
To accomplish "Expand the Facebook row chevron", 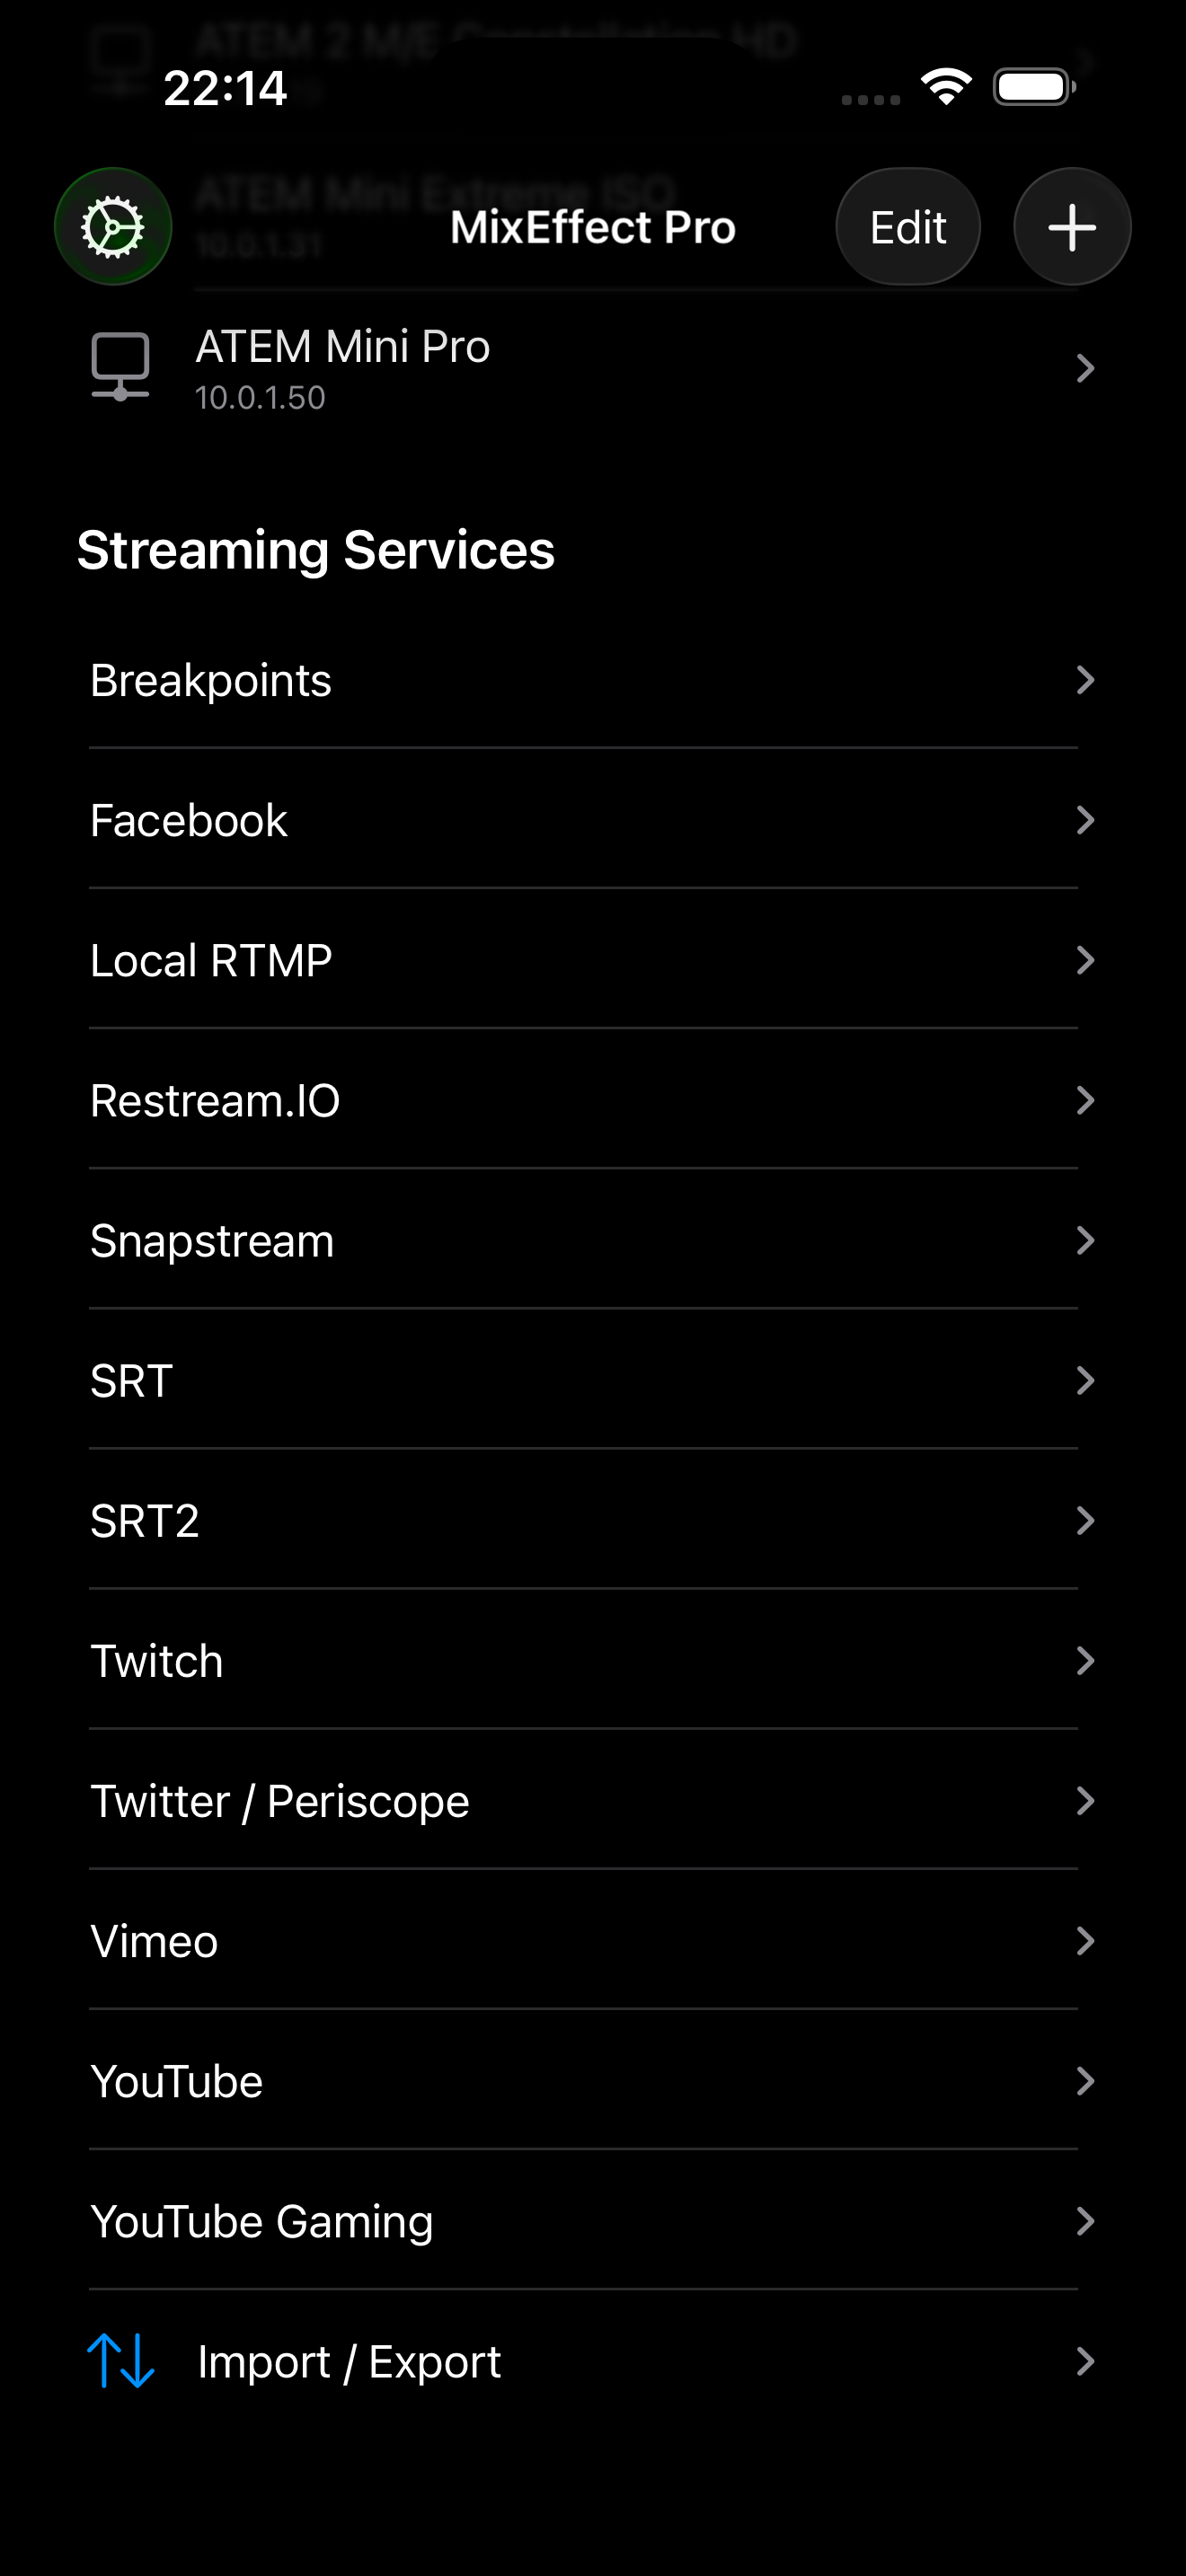I will [x=1085, y=820].
